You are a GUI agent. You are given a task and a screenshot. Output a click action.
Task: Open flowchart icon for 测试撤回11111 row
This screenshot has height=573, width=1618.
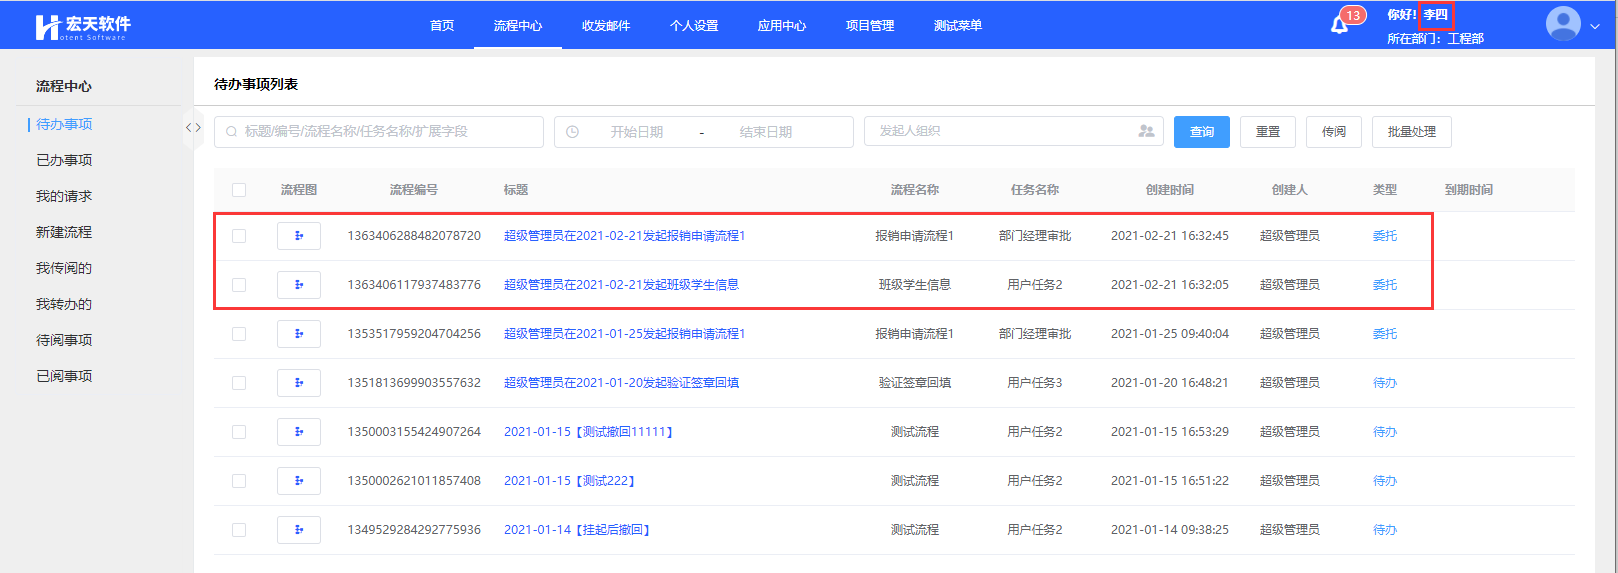(x=298, y=432)
